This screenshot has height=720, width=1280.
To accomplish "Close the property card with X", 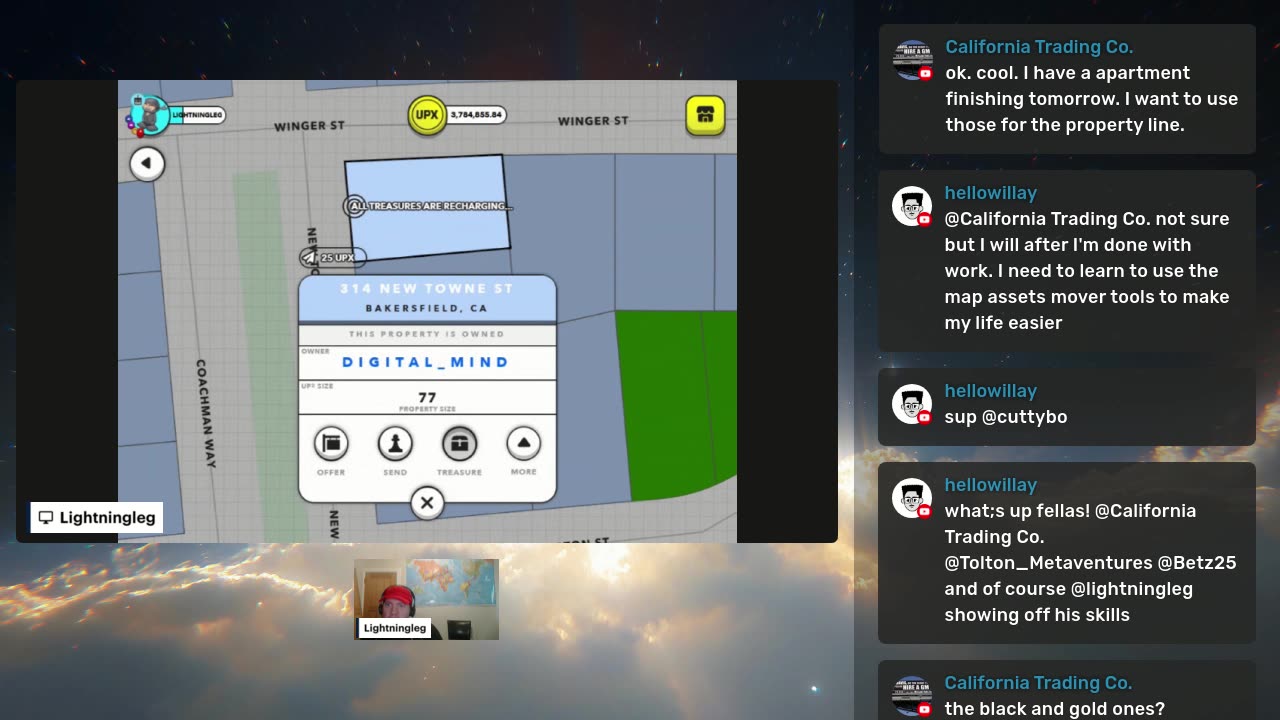I will [x=427, y=503].
